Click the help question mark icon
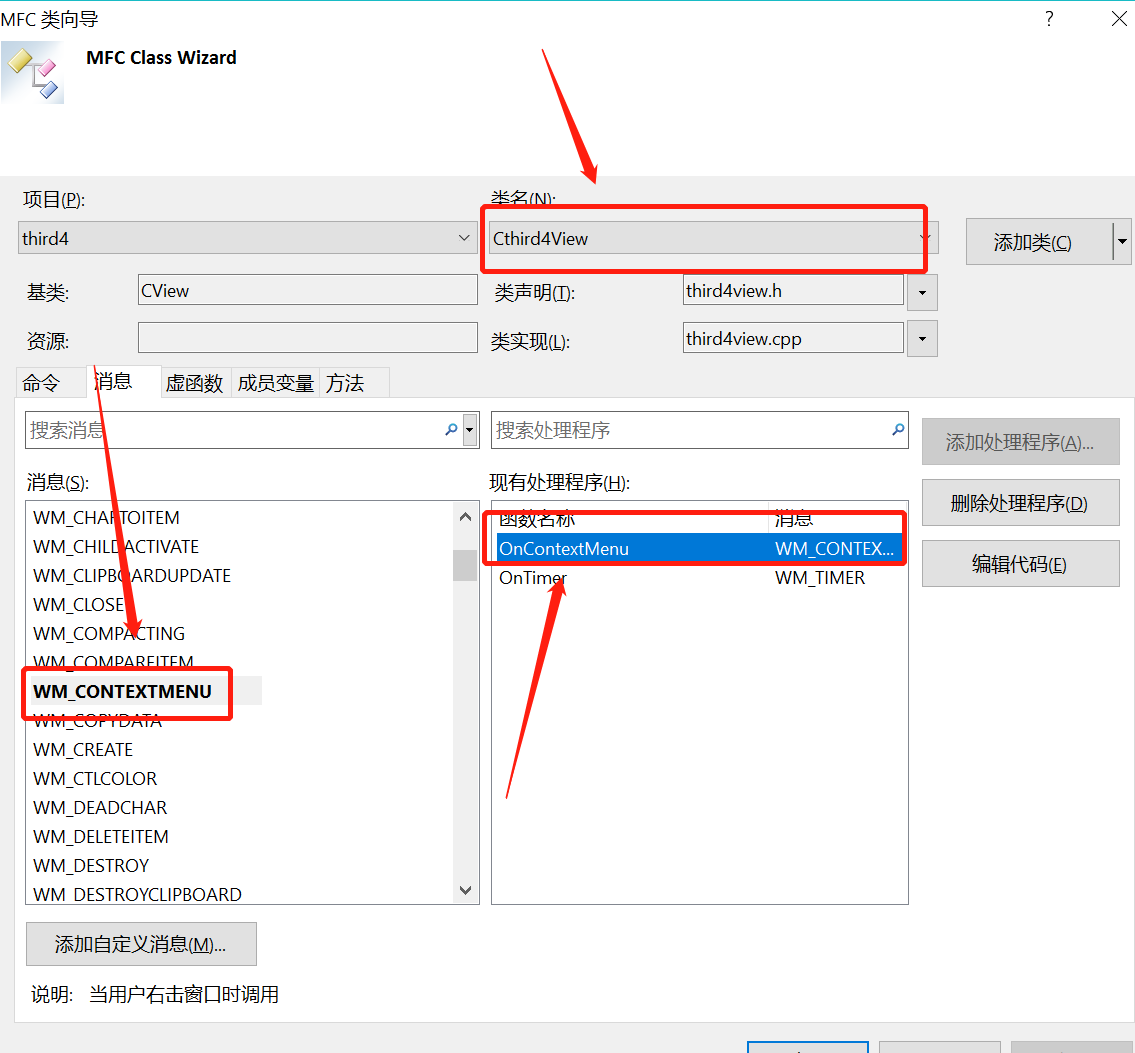This screenshot has width=1135, height=1053. pos(1048,18)
